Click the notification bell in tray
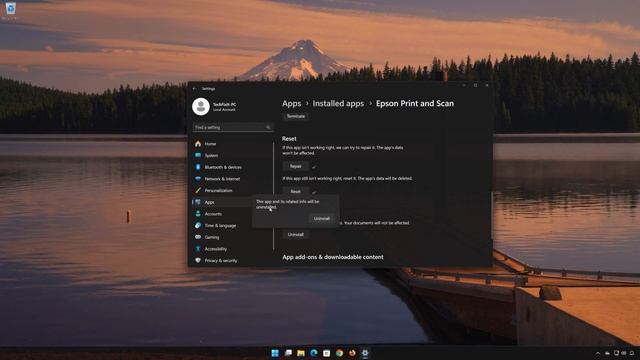 point(632,353)
